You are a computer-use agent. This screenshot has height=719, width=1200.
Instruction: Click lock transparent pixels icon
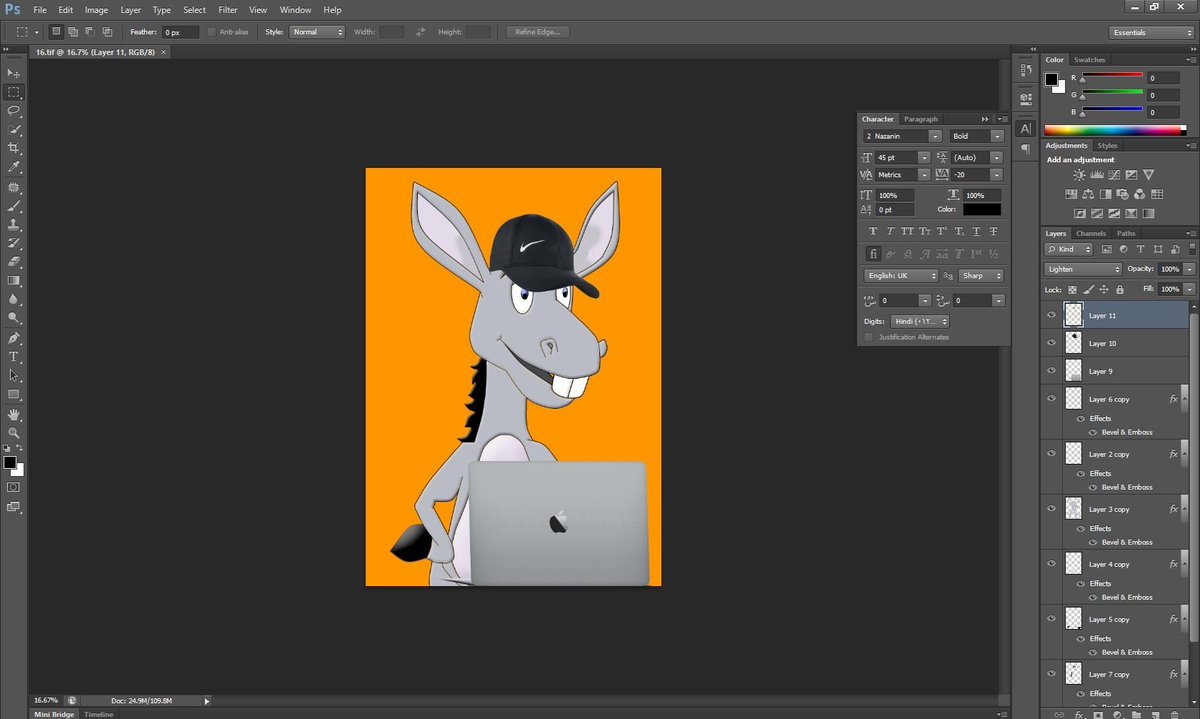1072,289
